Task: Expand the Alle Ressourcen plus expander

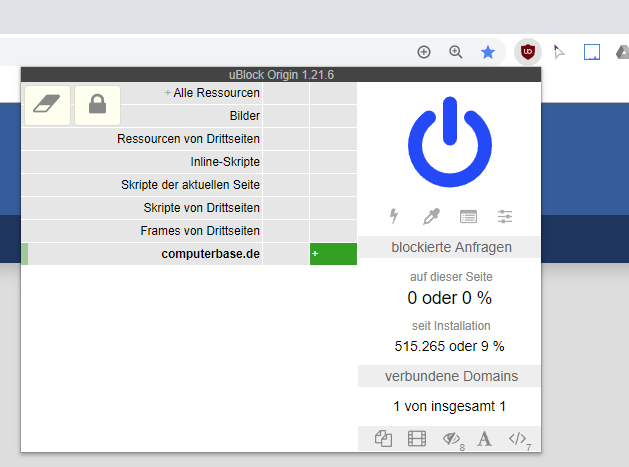Action: point(168,93)
